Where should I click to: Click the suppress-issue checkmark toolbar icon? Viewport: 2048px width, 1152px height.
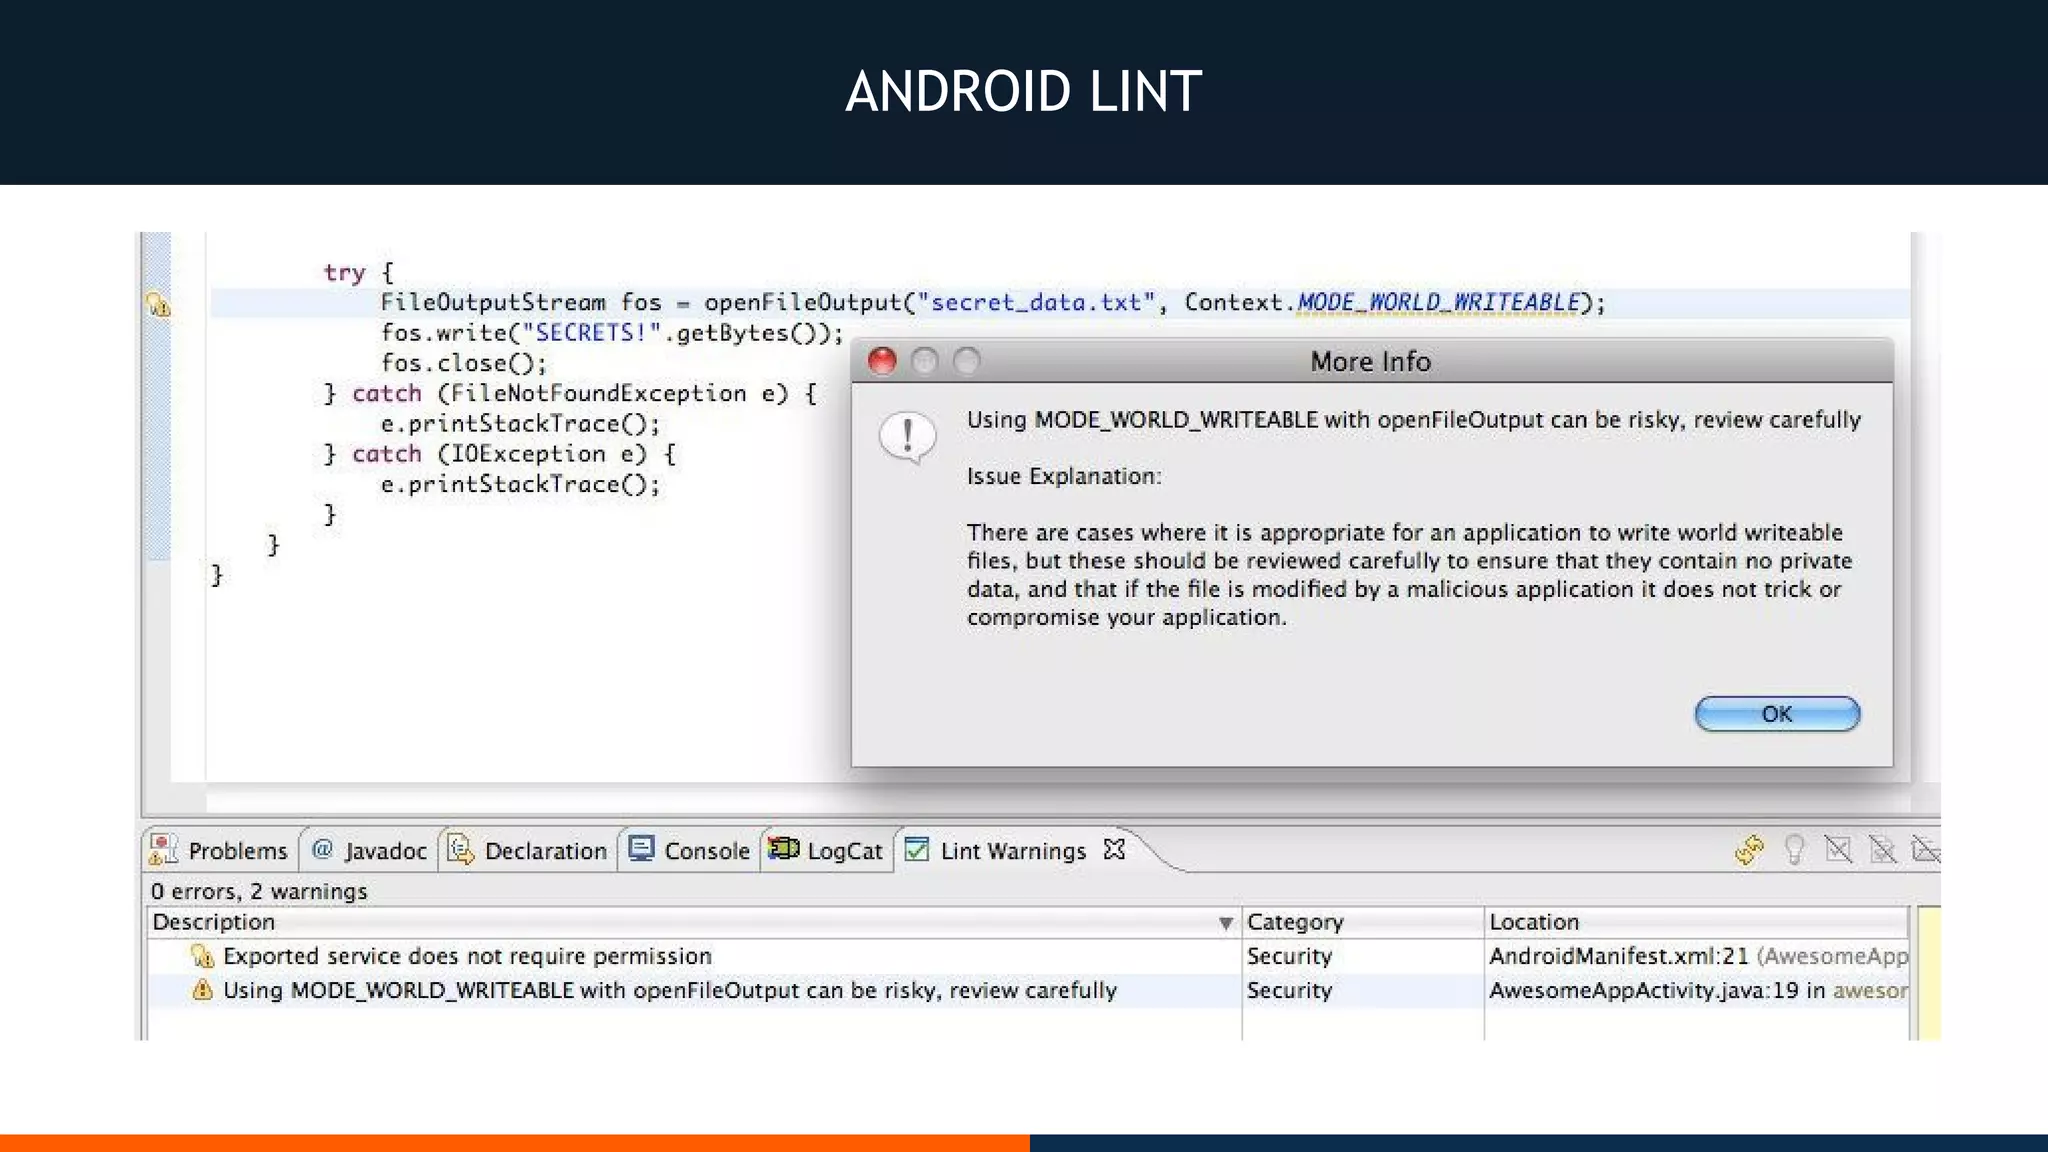pyautogui.click(x=1838, y=850)
